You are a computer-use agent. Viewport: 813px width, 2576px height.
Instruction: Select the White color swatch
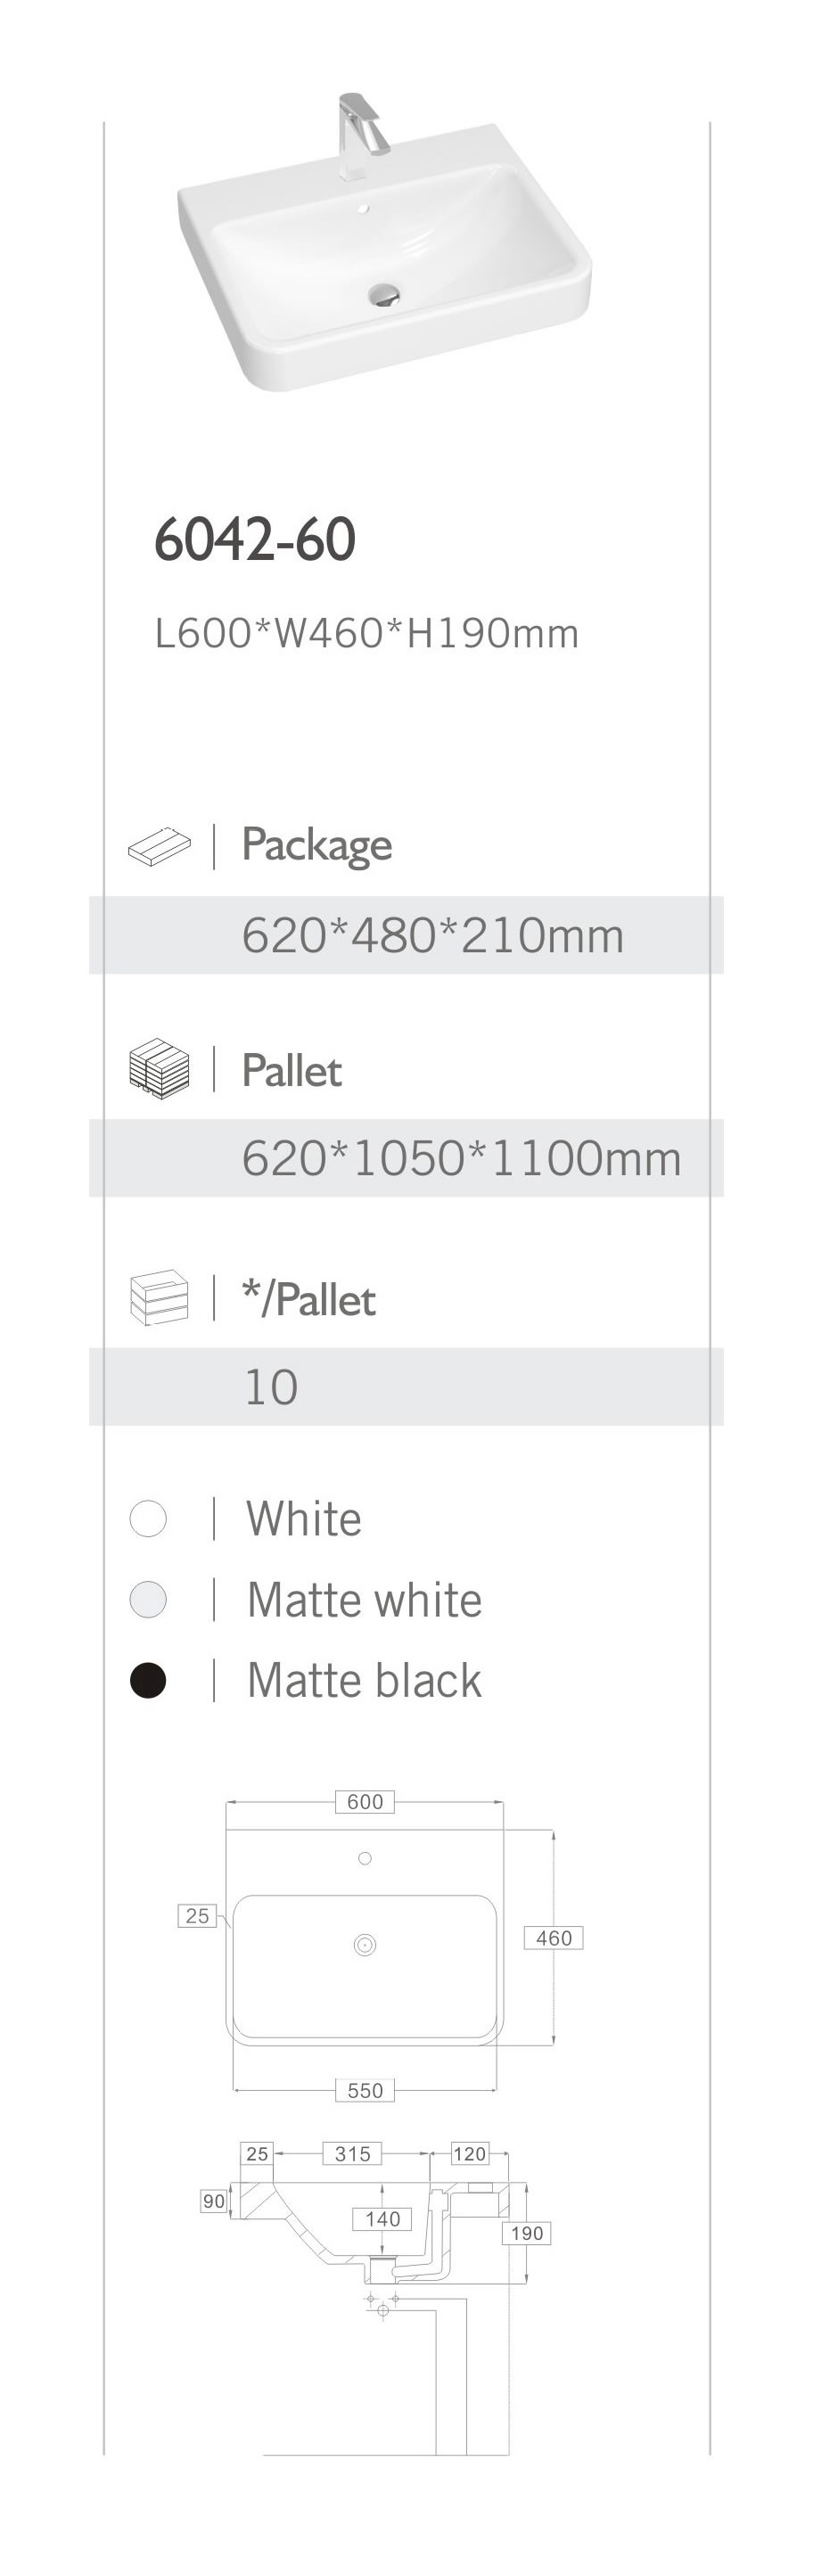pos(148,1518)
